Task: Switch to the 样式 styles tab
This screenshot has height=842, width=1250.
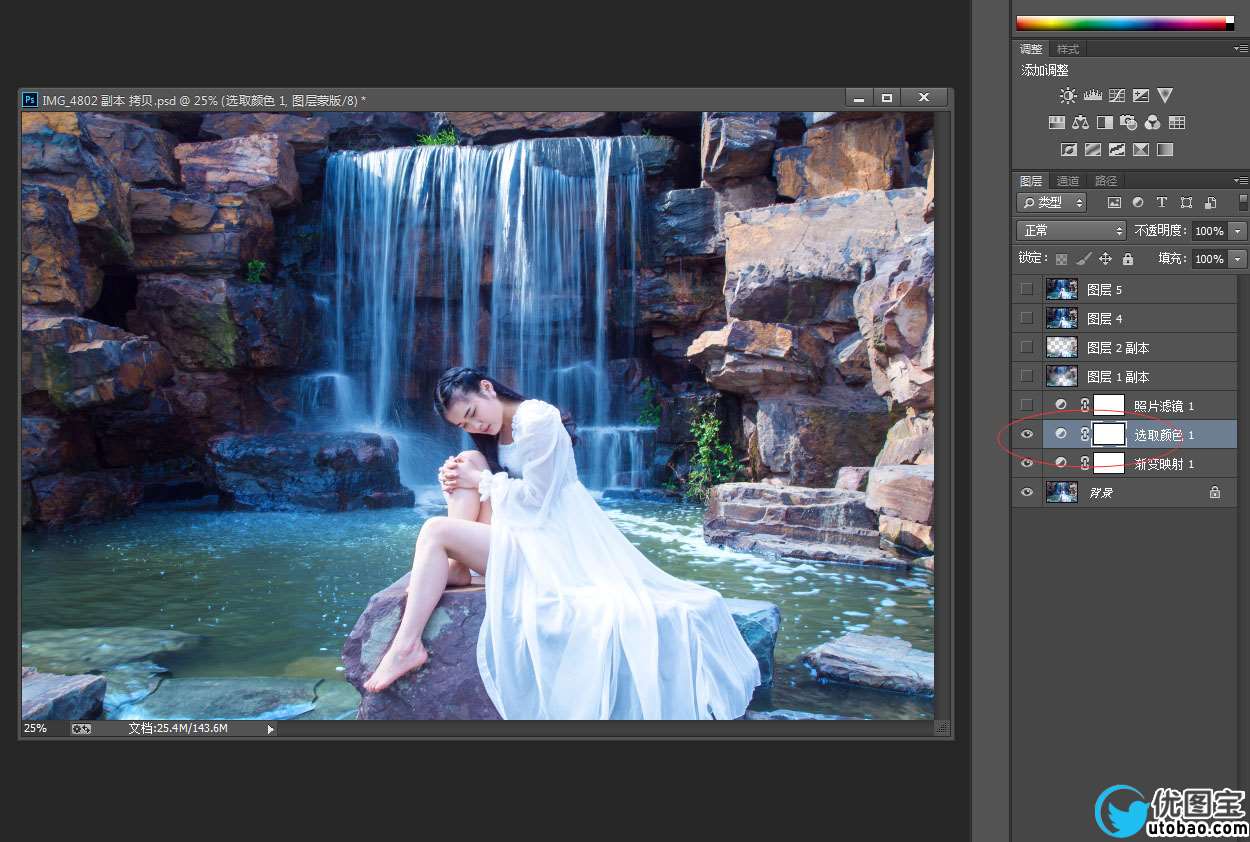Action: (x=1068, y=49)
